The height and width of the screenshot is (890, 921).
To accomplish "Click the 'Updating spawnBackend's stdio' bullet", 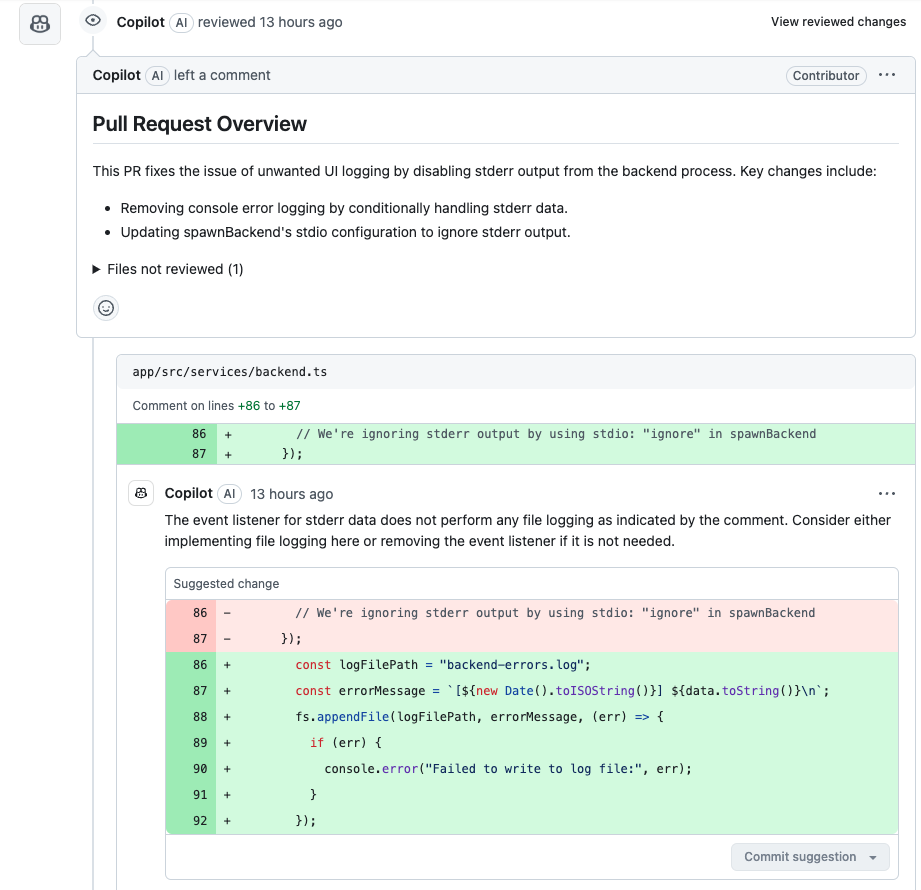I will (x=345, y=232).
